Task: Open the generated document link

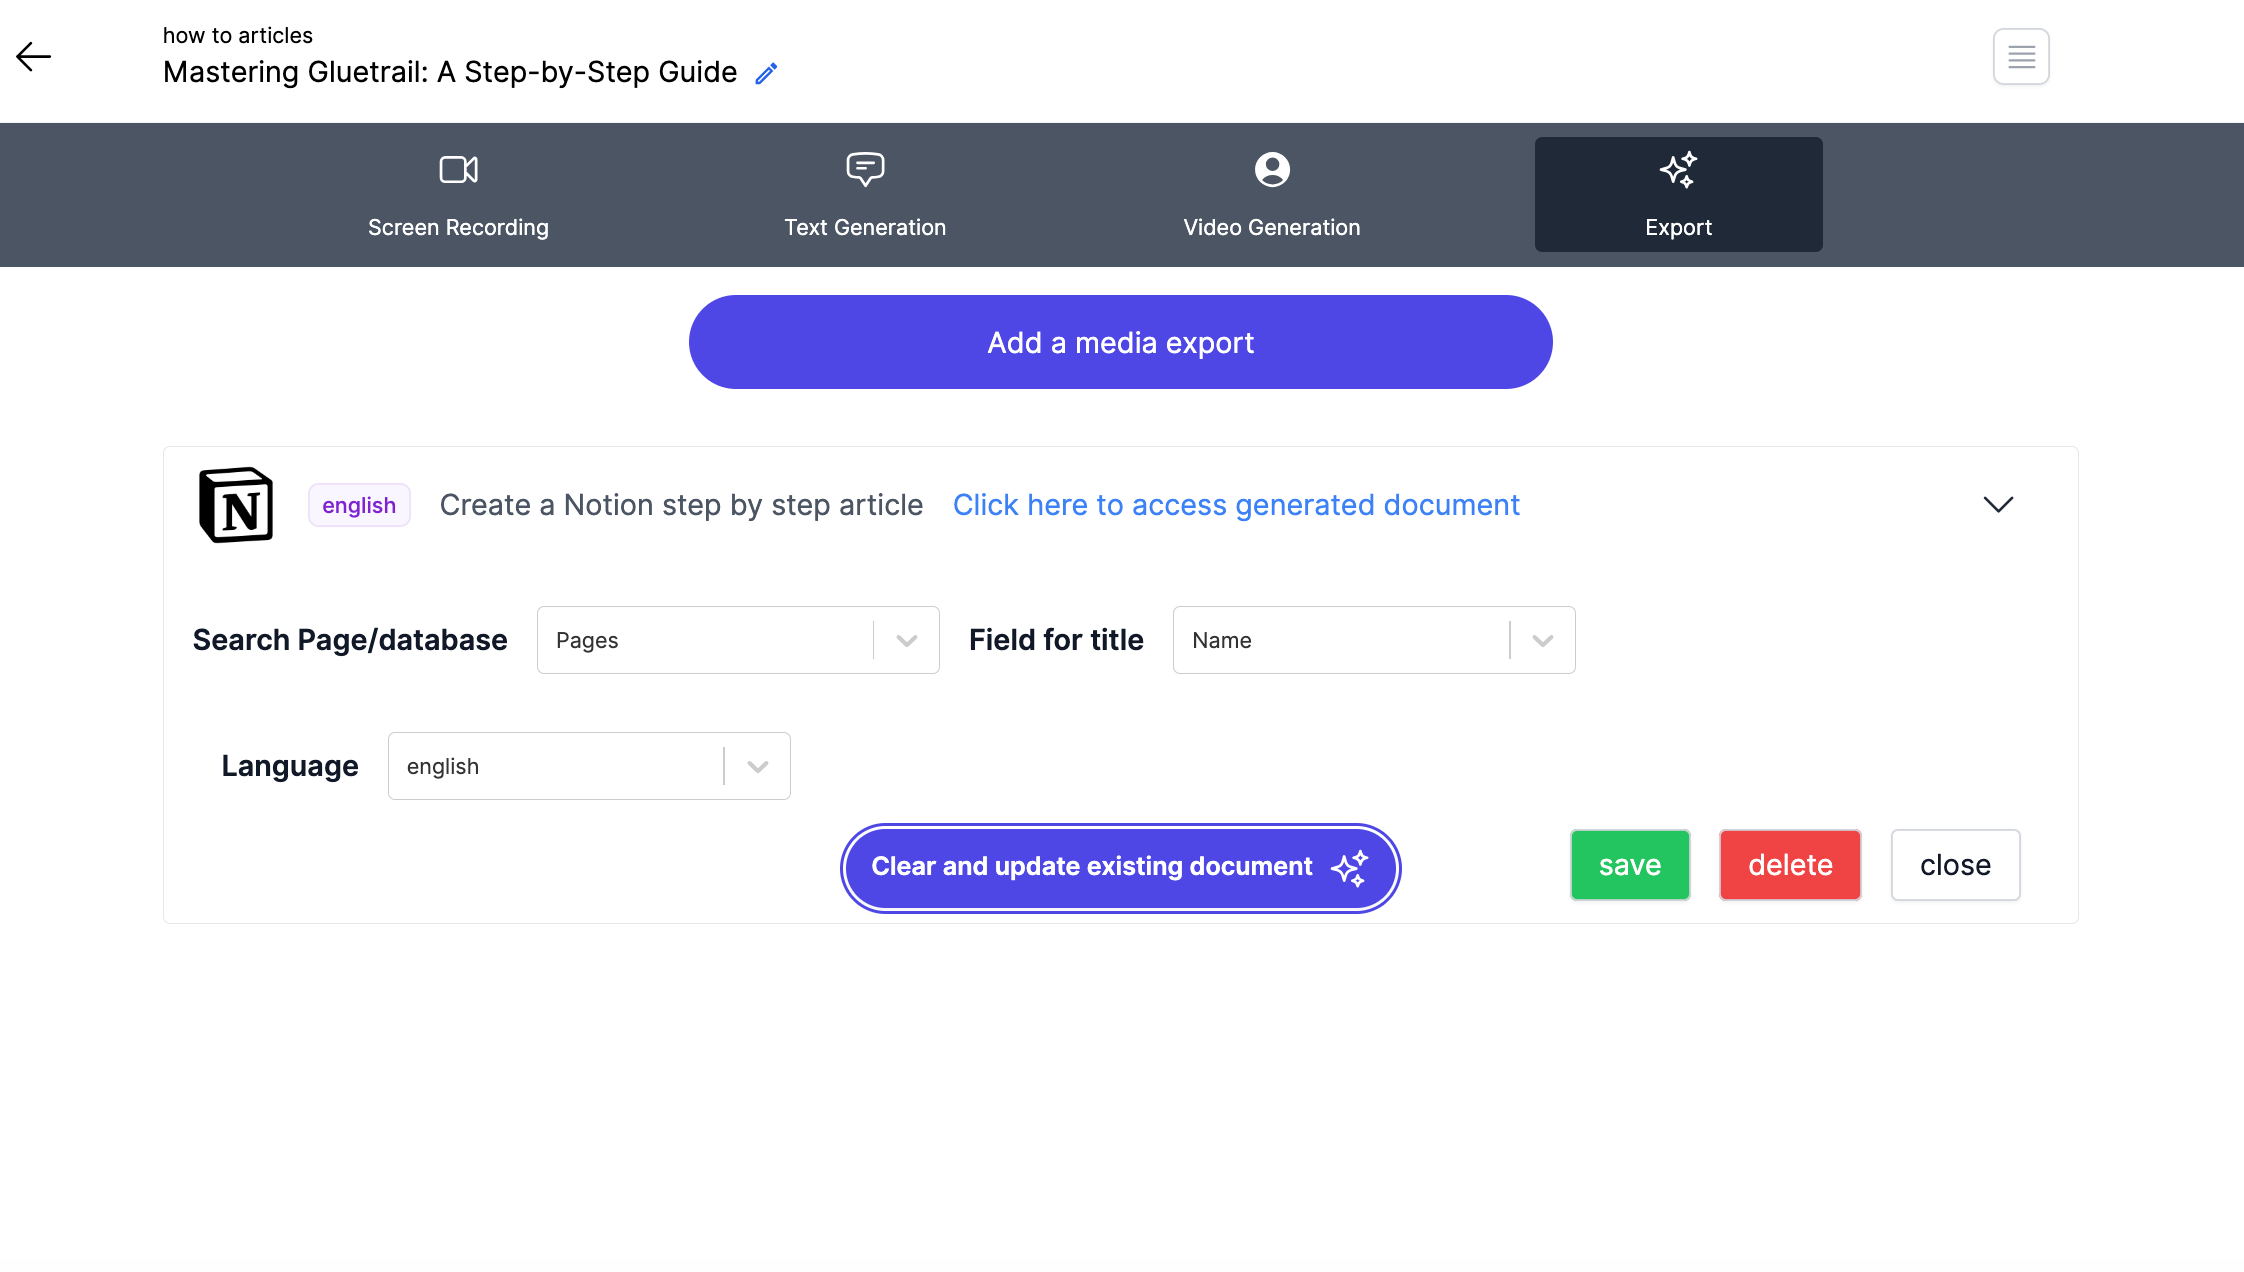Action: 1236,505
